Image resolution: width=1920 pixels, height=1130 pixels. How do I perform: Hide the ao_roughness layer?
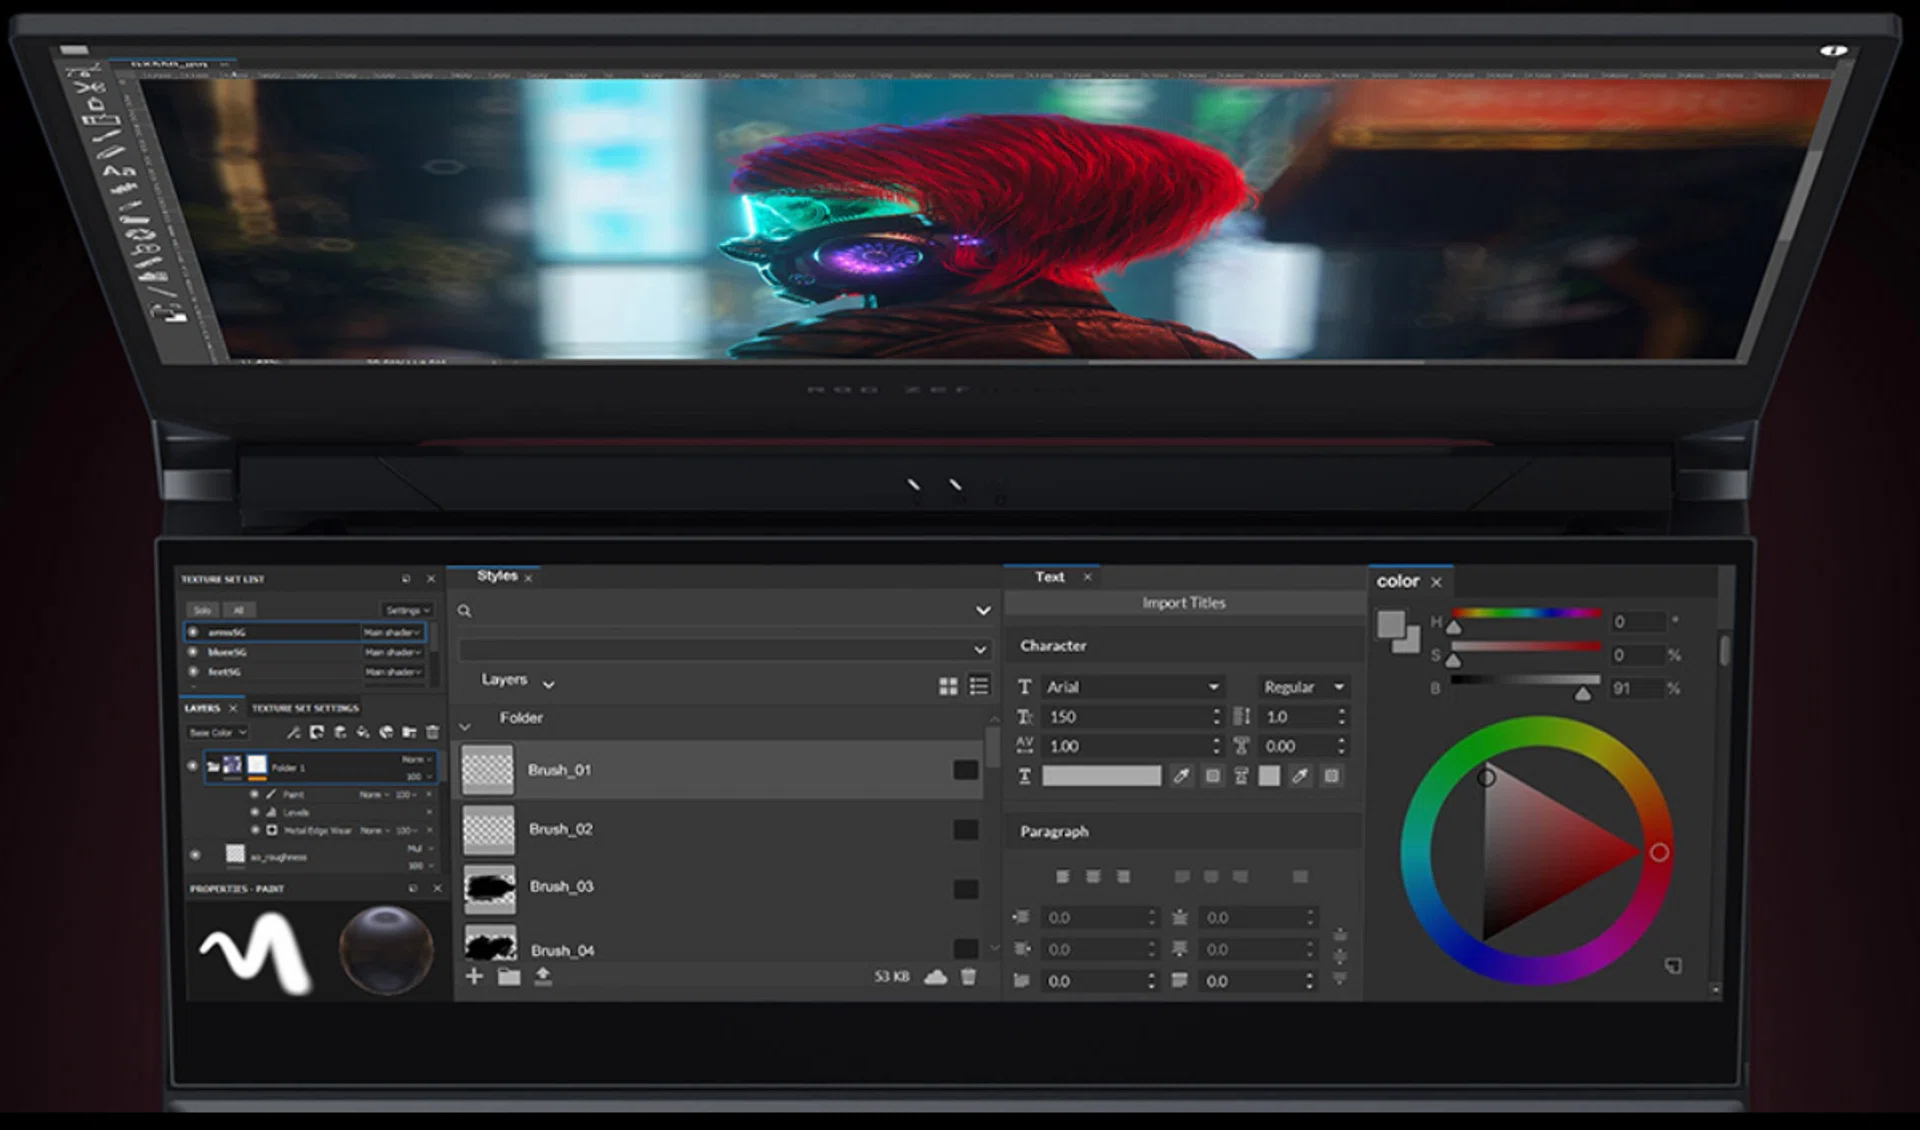point(195,855)
